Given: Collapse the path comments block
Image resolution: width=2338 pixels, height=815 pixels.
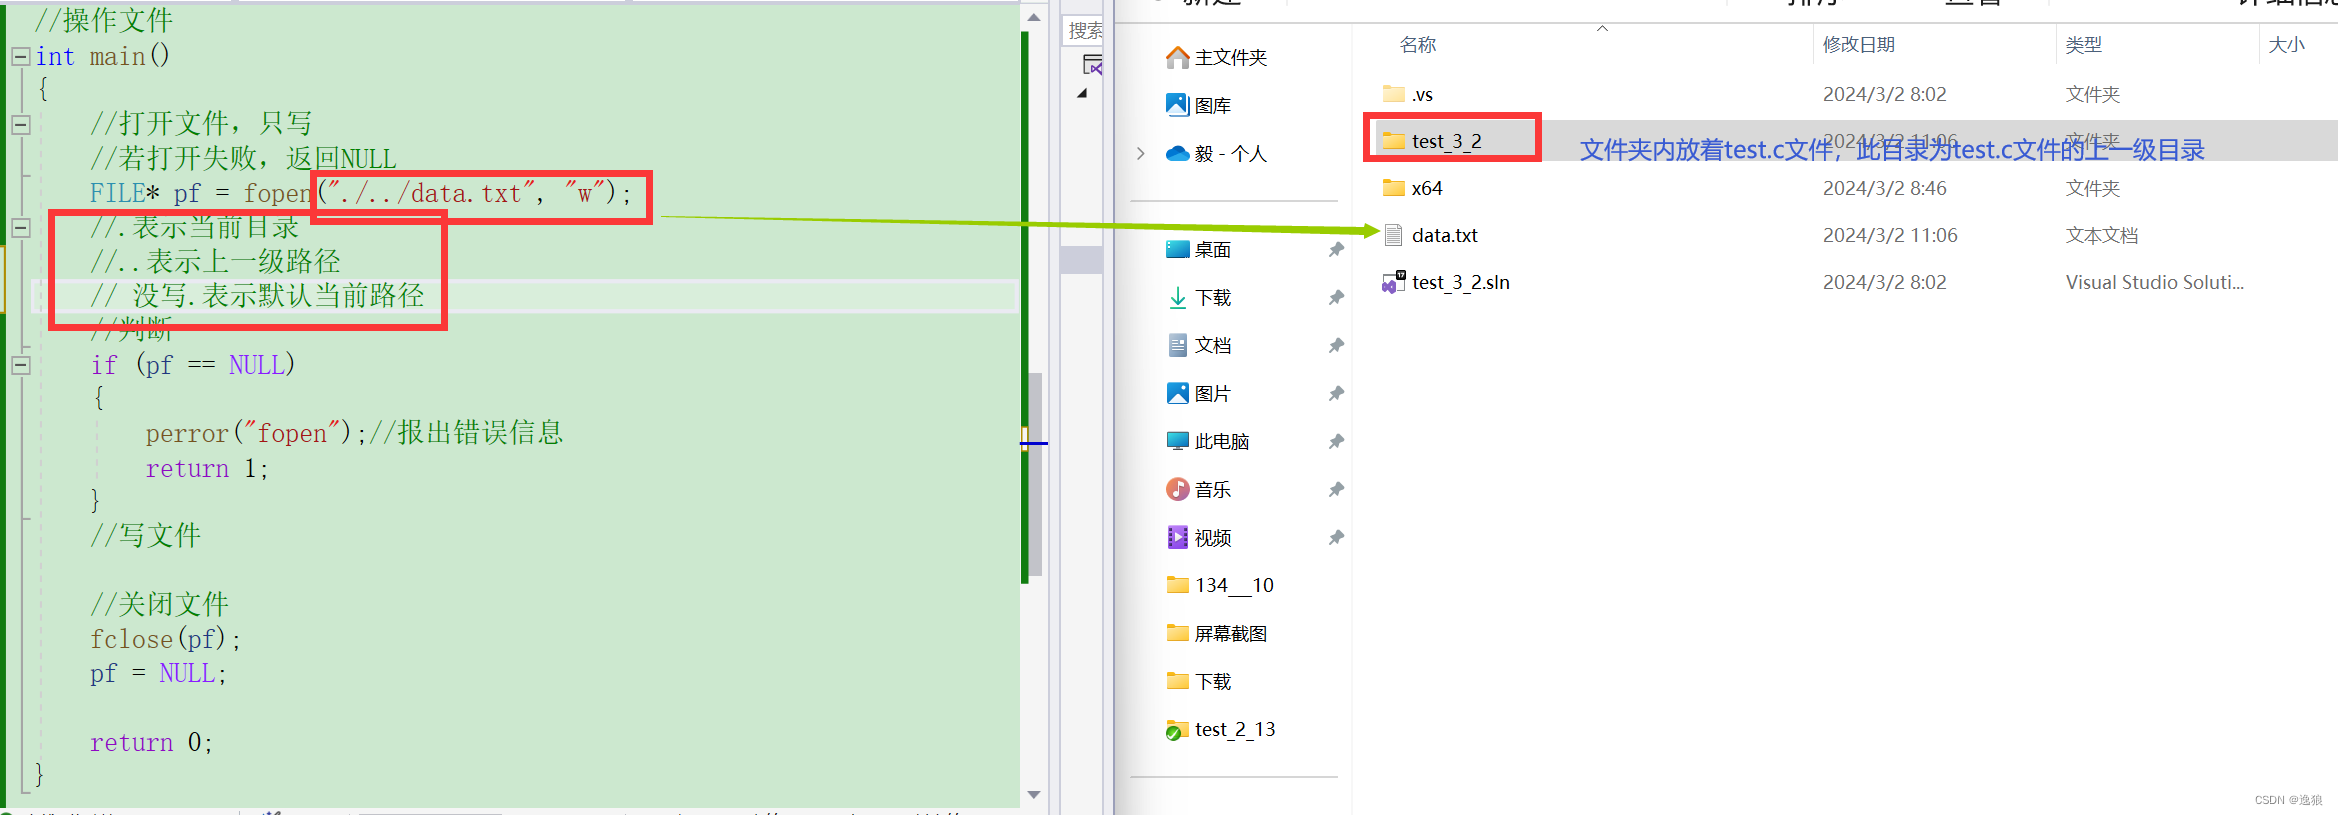Looking at the screenshot, I should click(20, 228).
